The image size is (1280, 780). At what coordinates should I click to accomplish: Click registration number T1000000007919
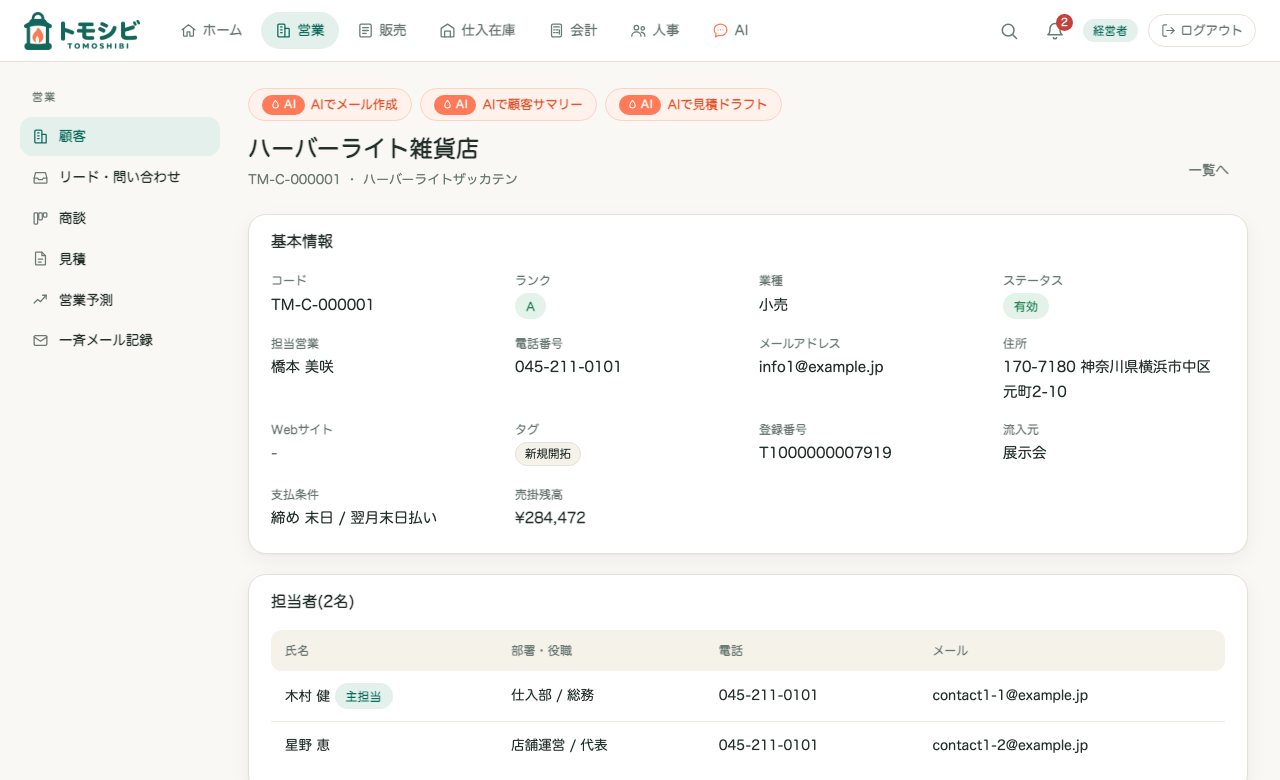pos(825,453)
